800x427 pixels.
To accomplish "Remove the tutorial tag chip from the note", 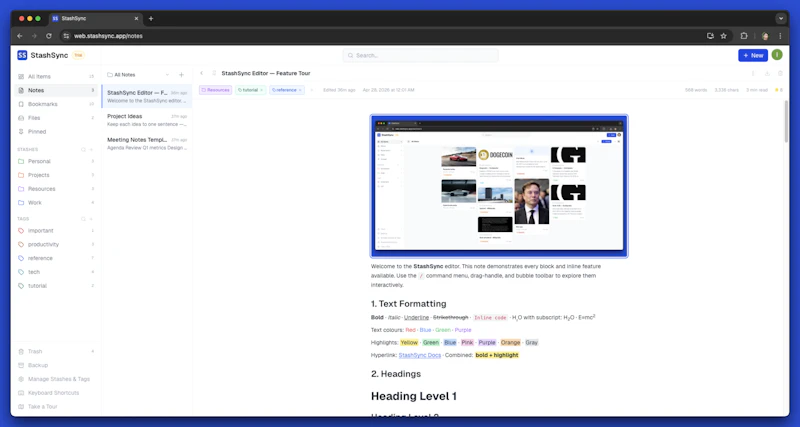I will [262, 90].
